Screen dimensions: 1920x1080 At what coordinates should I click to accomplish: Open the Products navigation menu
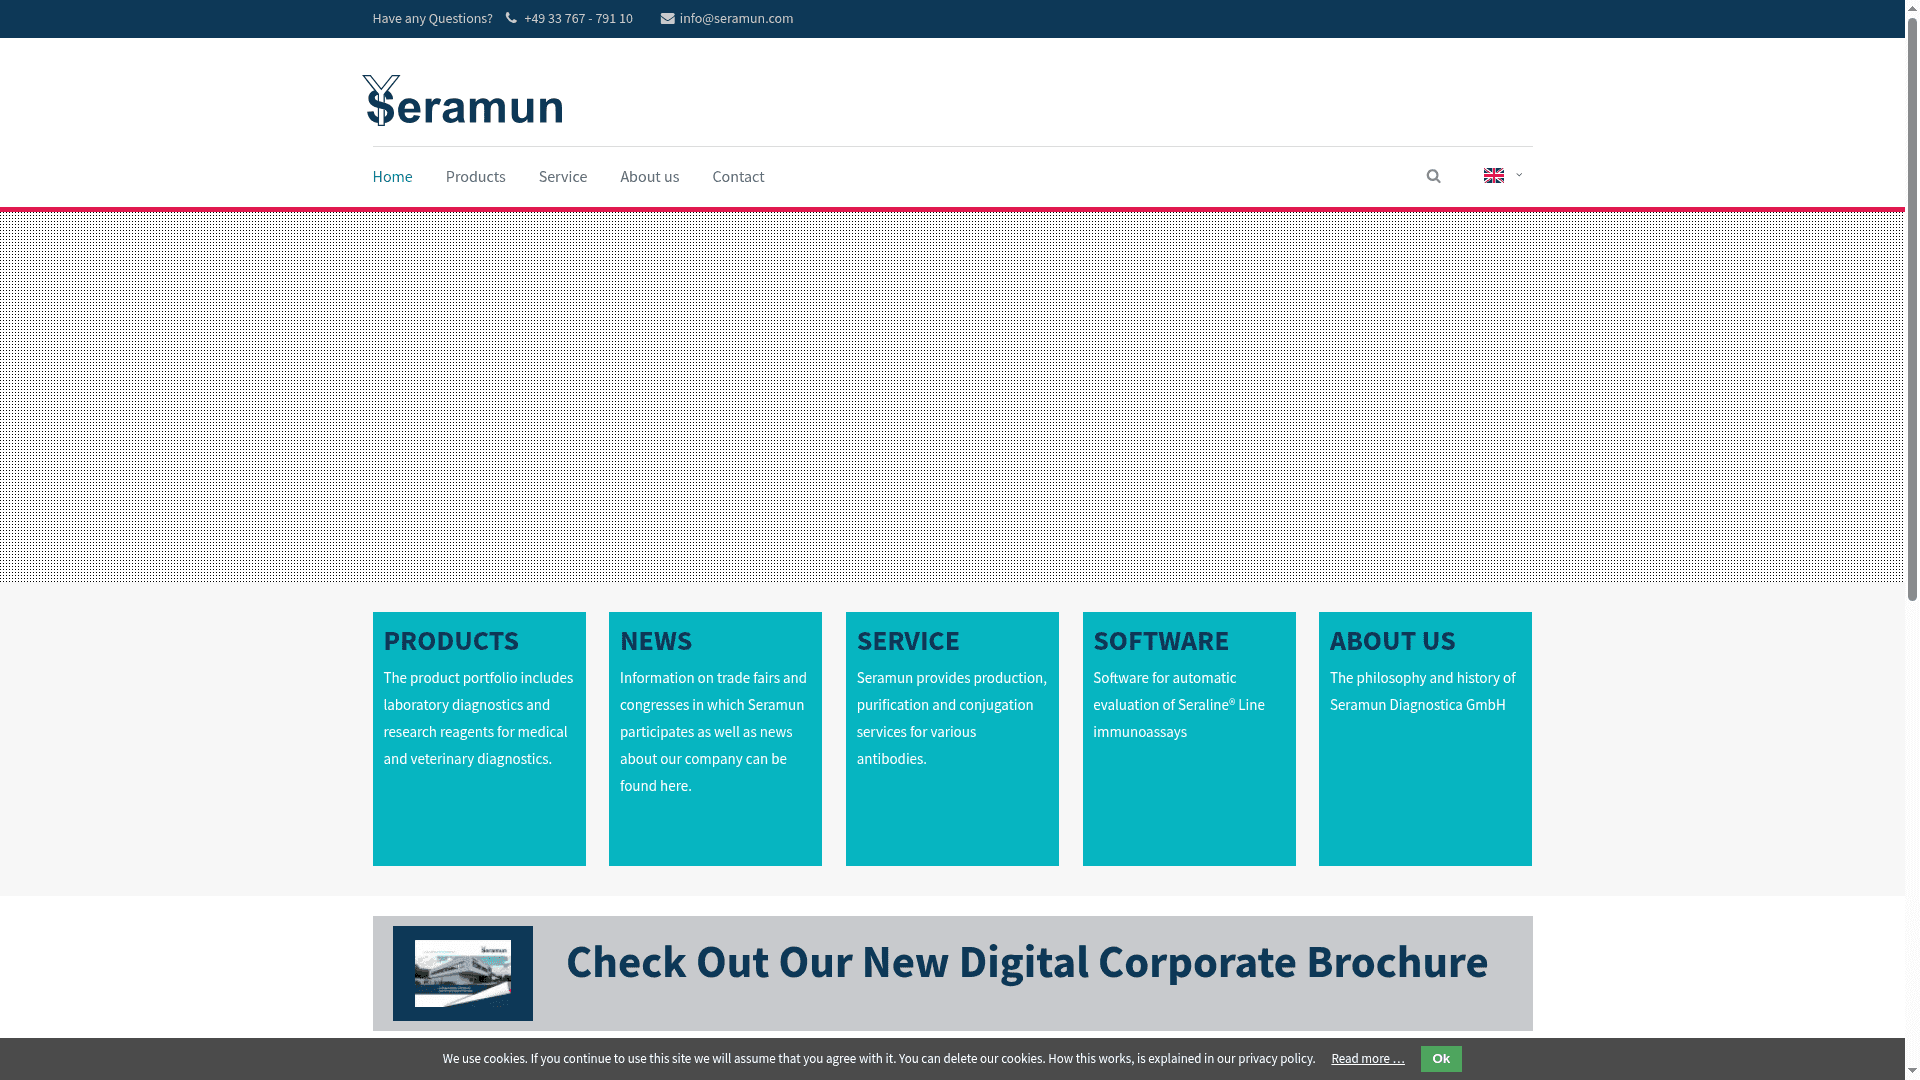[475, 176]
